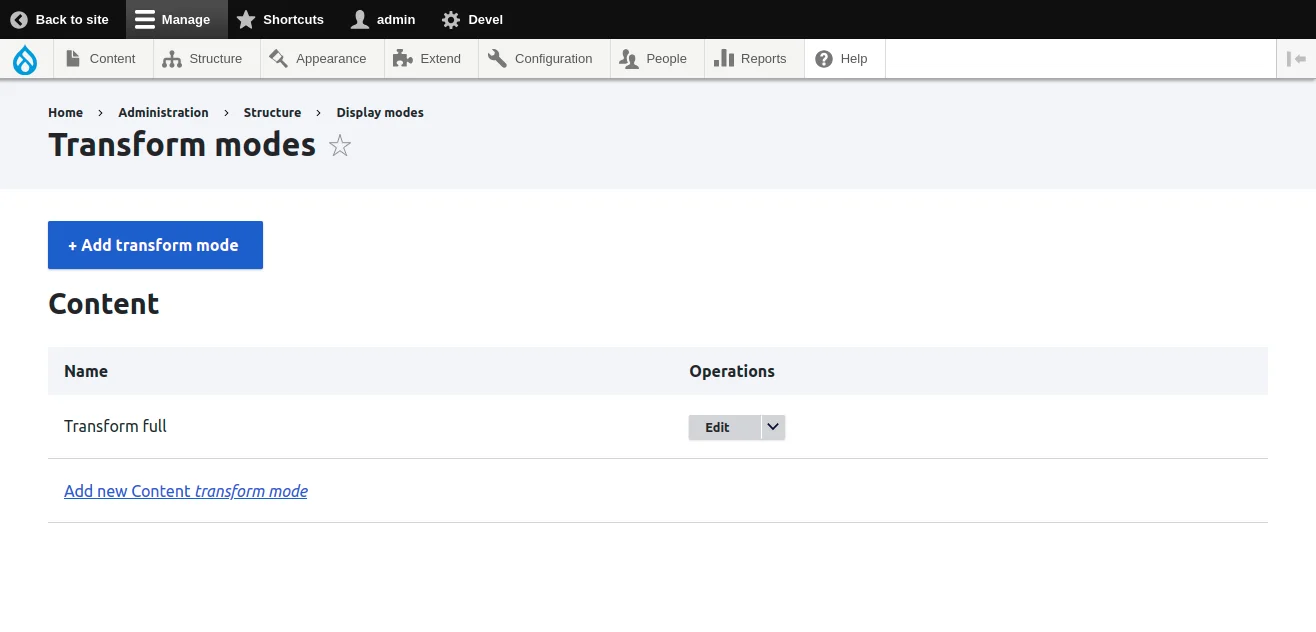This screenshot has width=1316, height=632.
Task: Click the Appearance paintbrush icon
Action: coord(277,58)
